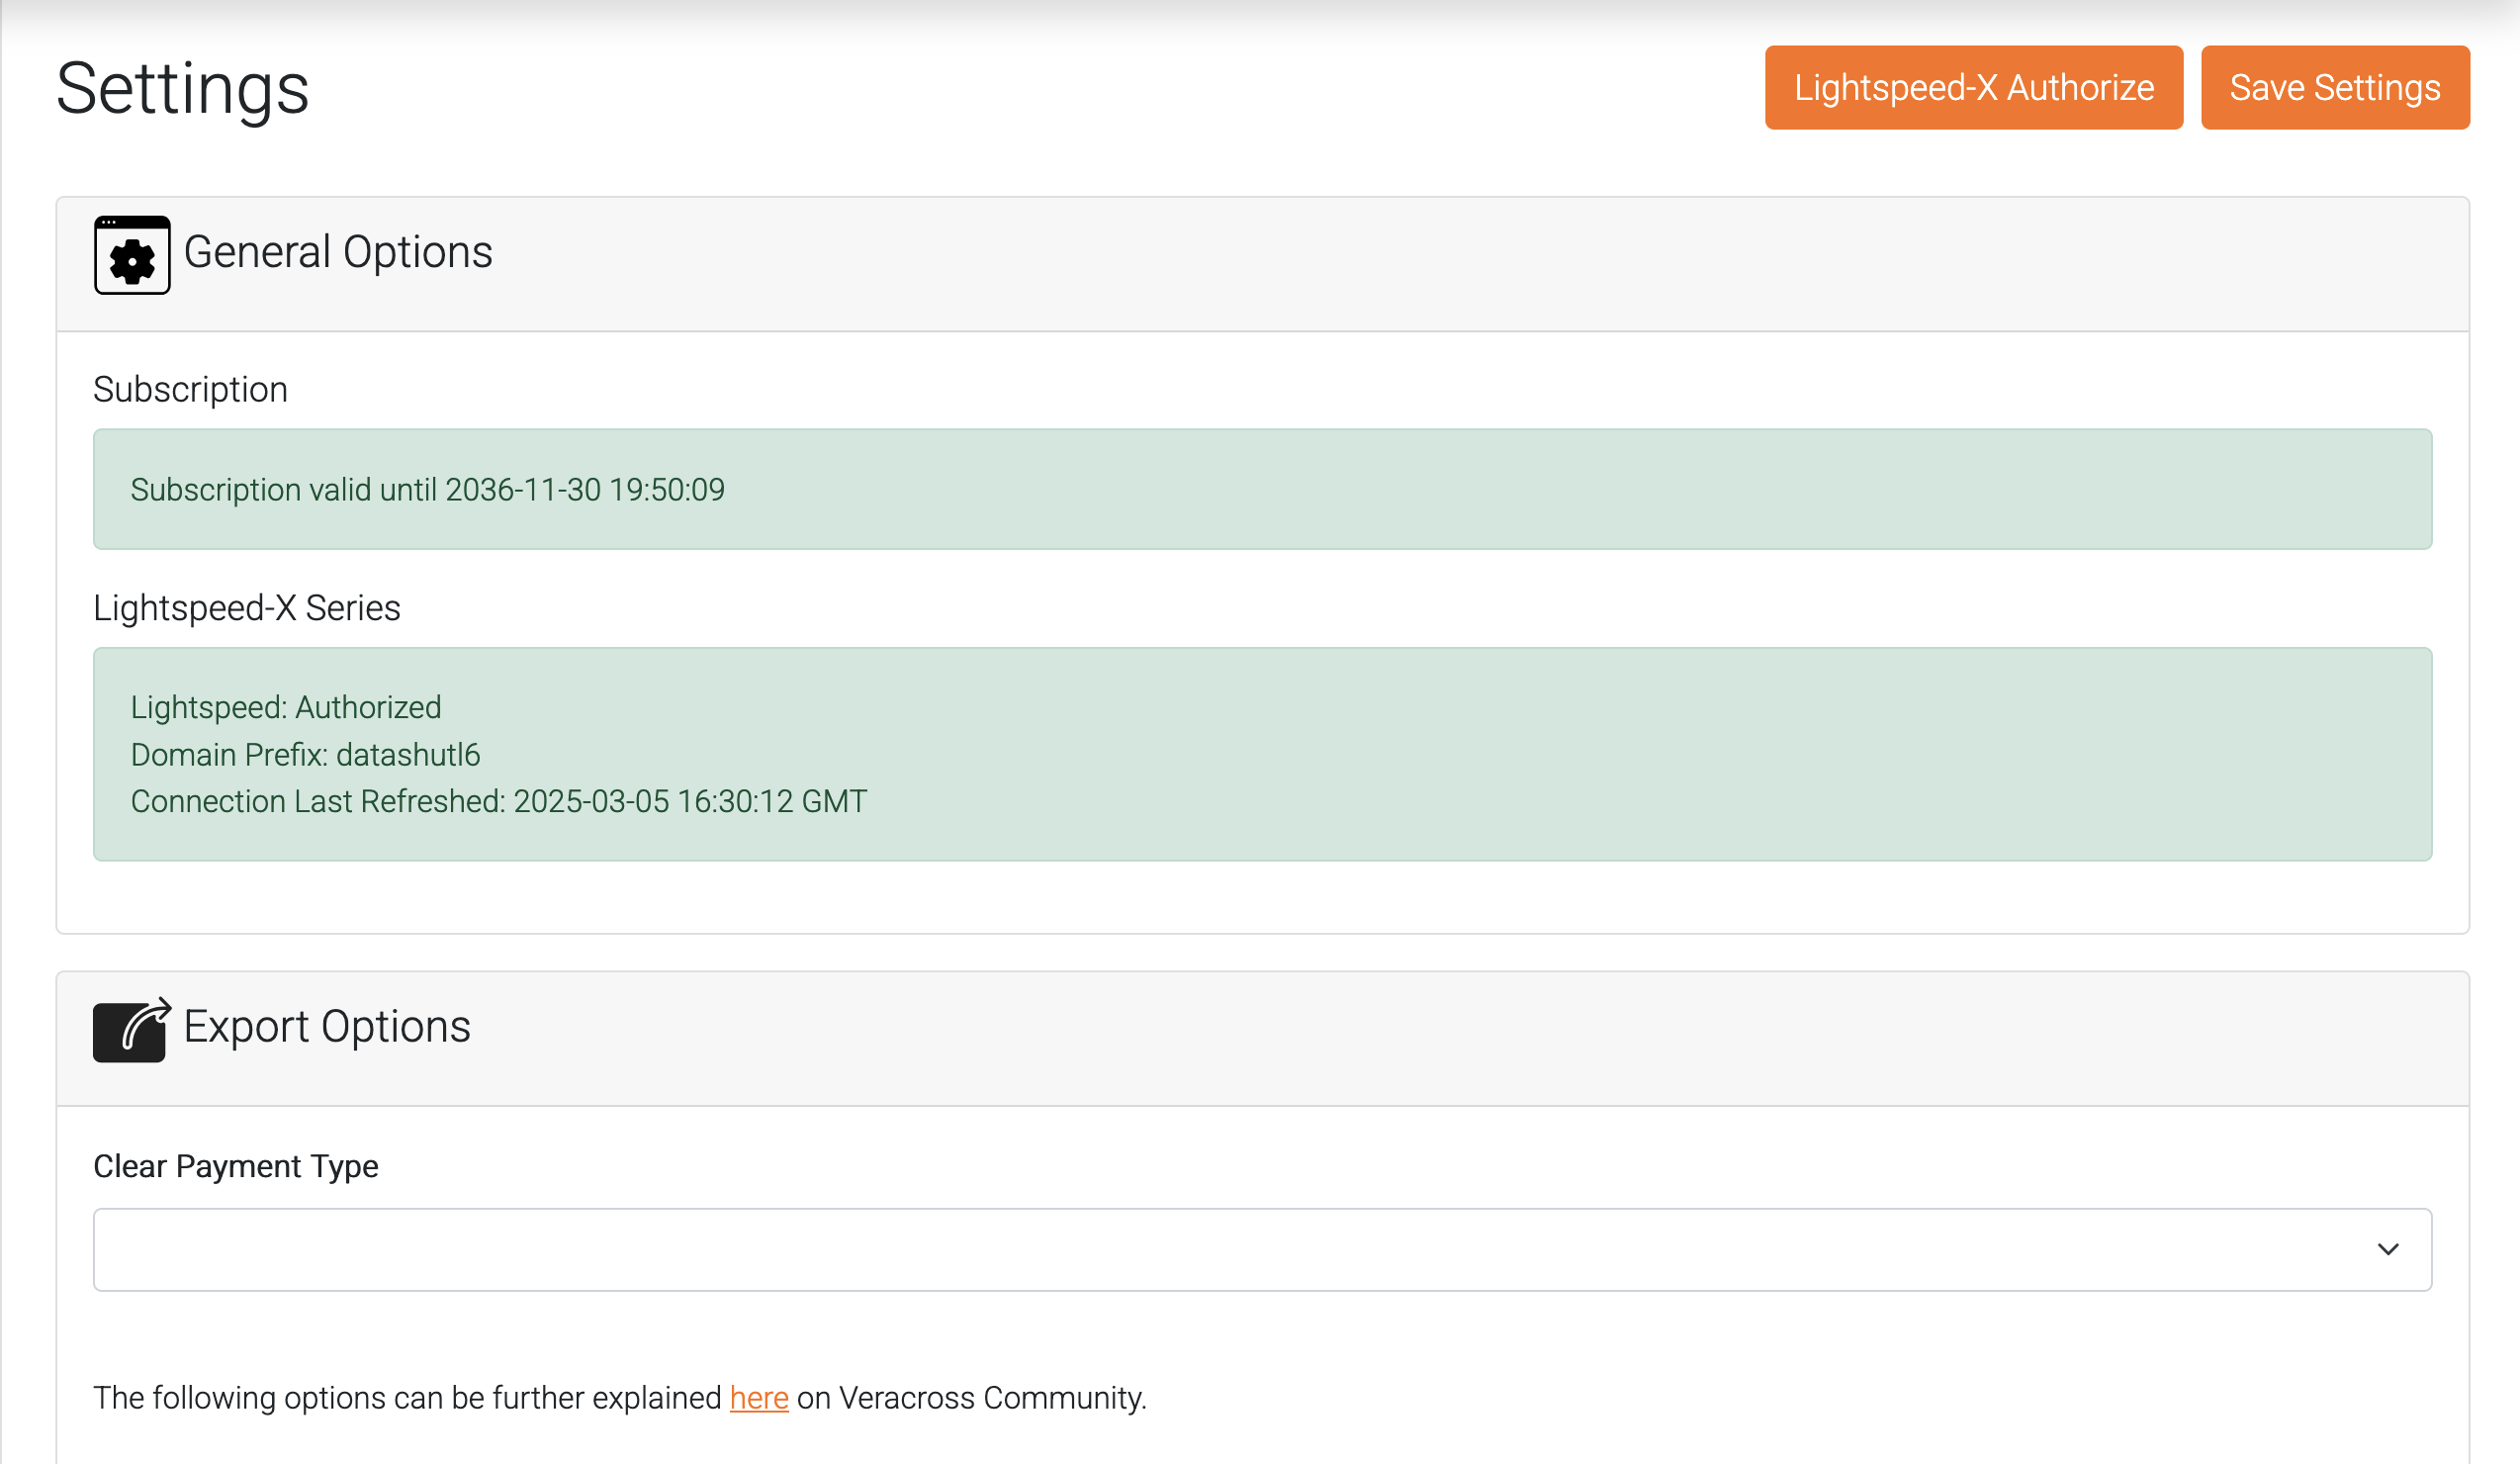
Task: Select the Settings page heading
Action: coord(182,89)
